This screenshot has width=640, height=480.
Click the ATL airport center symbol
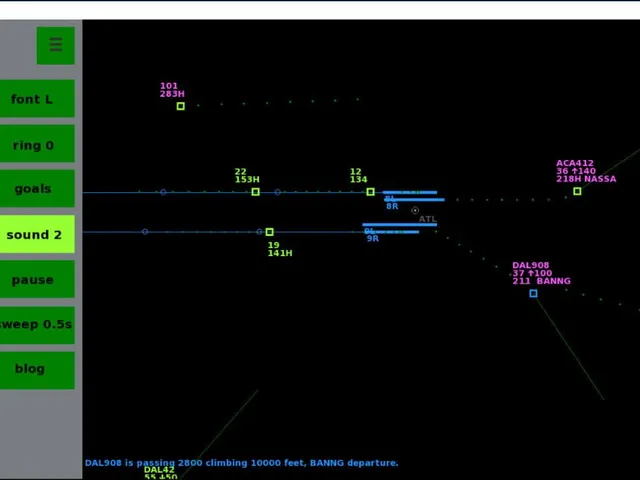[x=415, y=210]
